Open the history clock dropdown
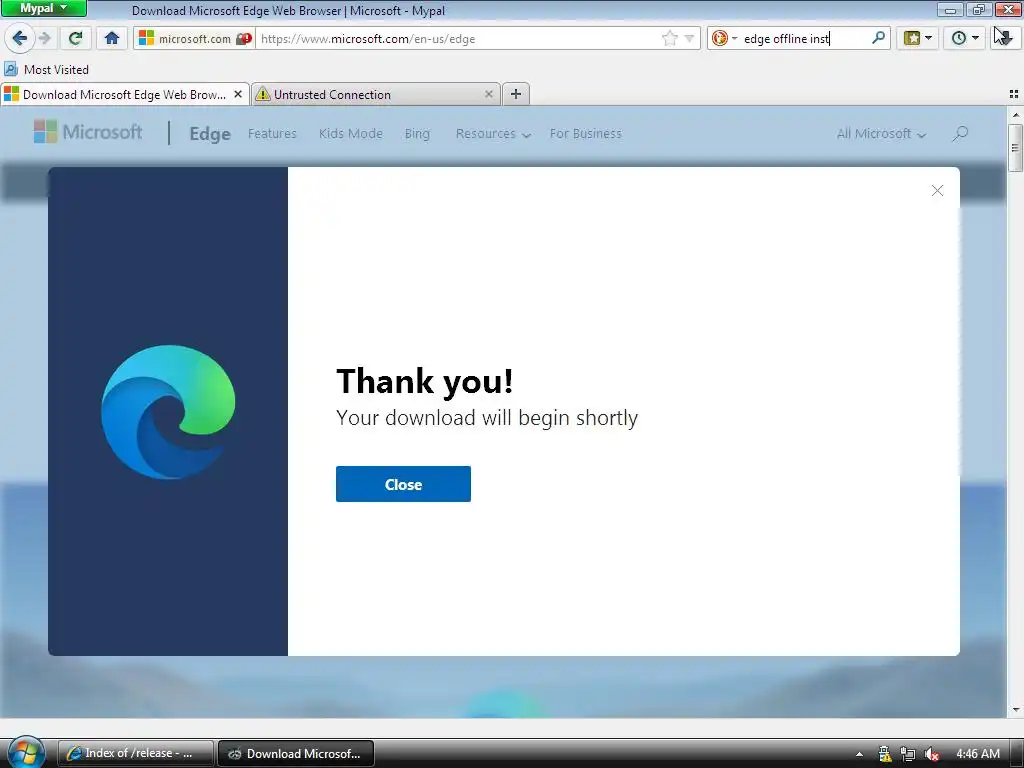This screenshot has width=1024, height=768. (x=965, y=38)
